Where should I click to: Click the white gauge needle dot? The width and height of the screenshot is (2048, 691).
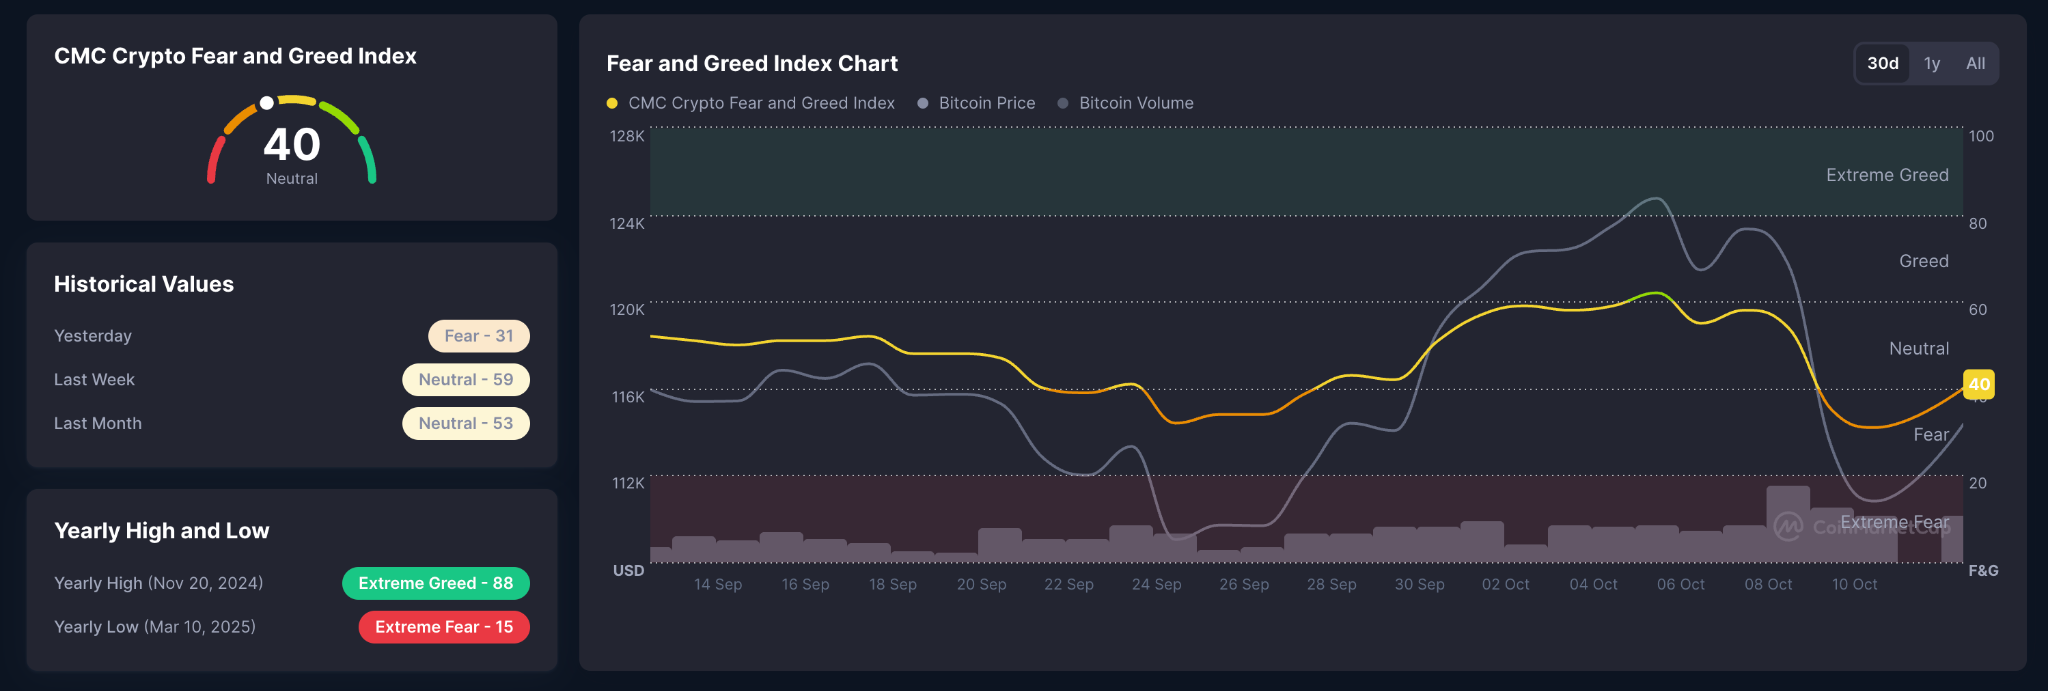(266, 103)
